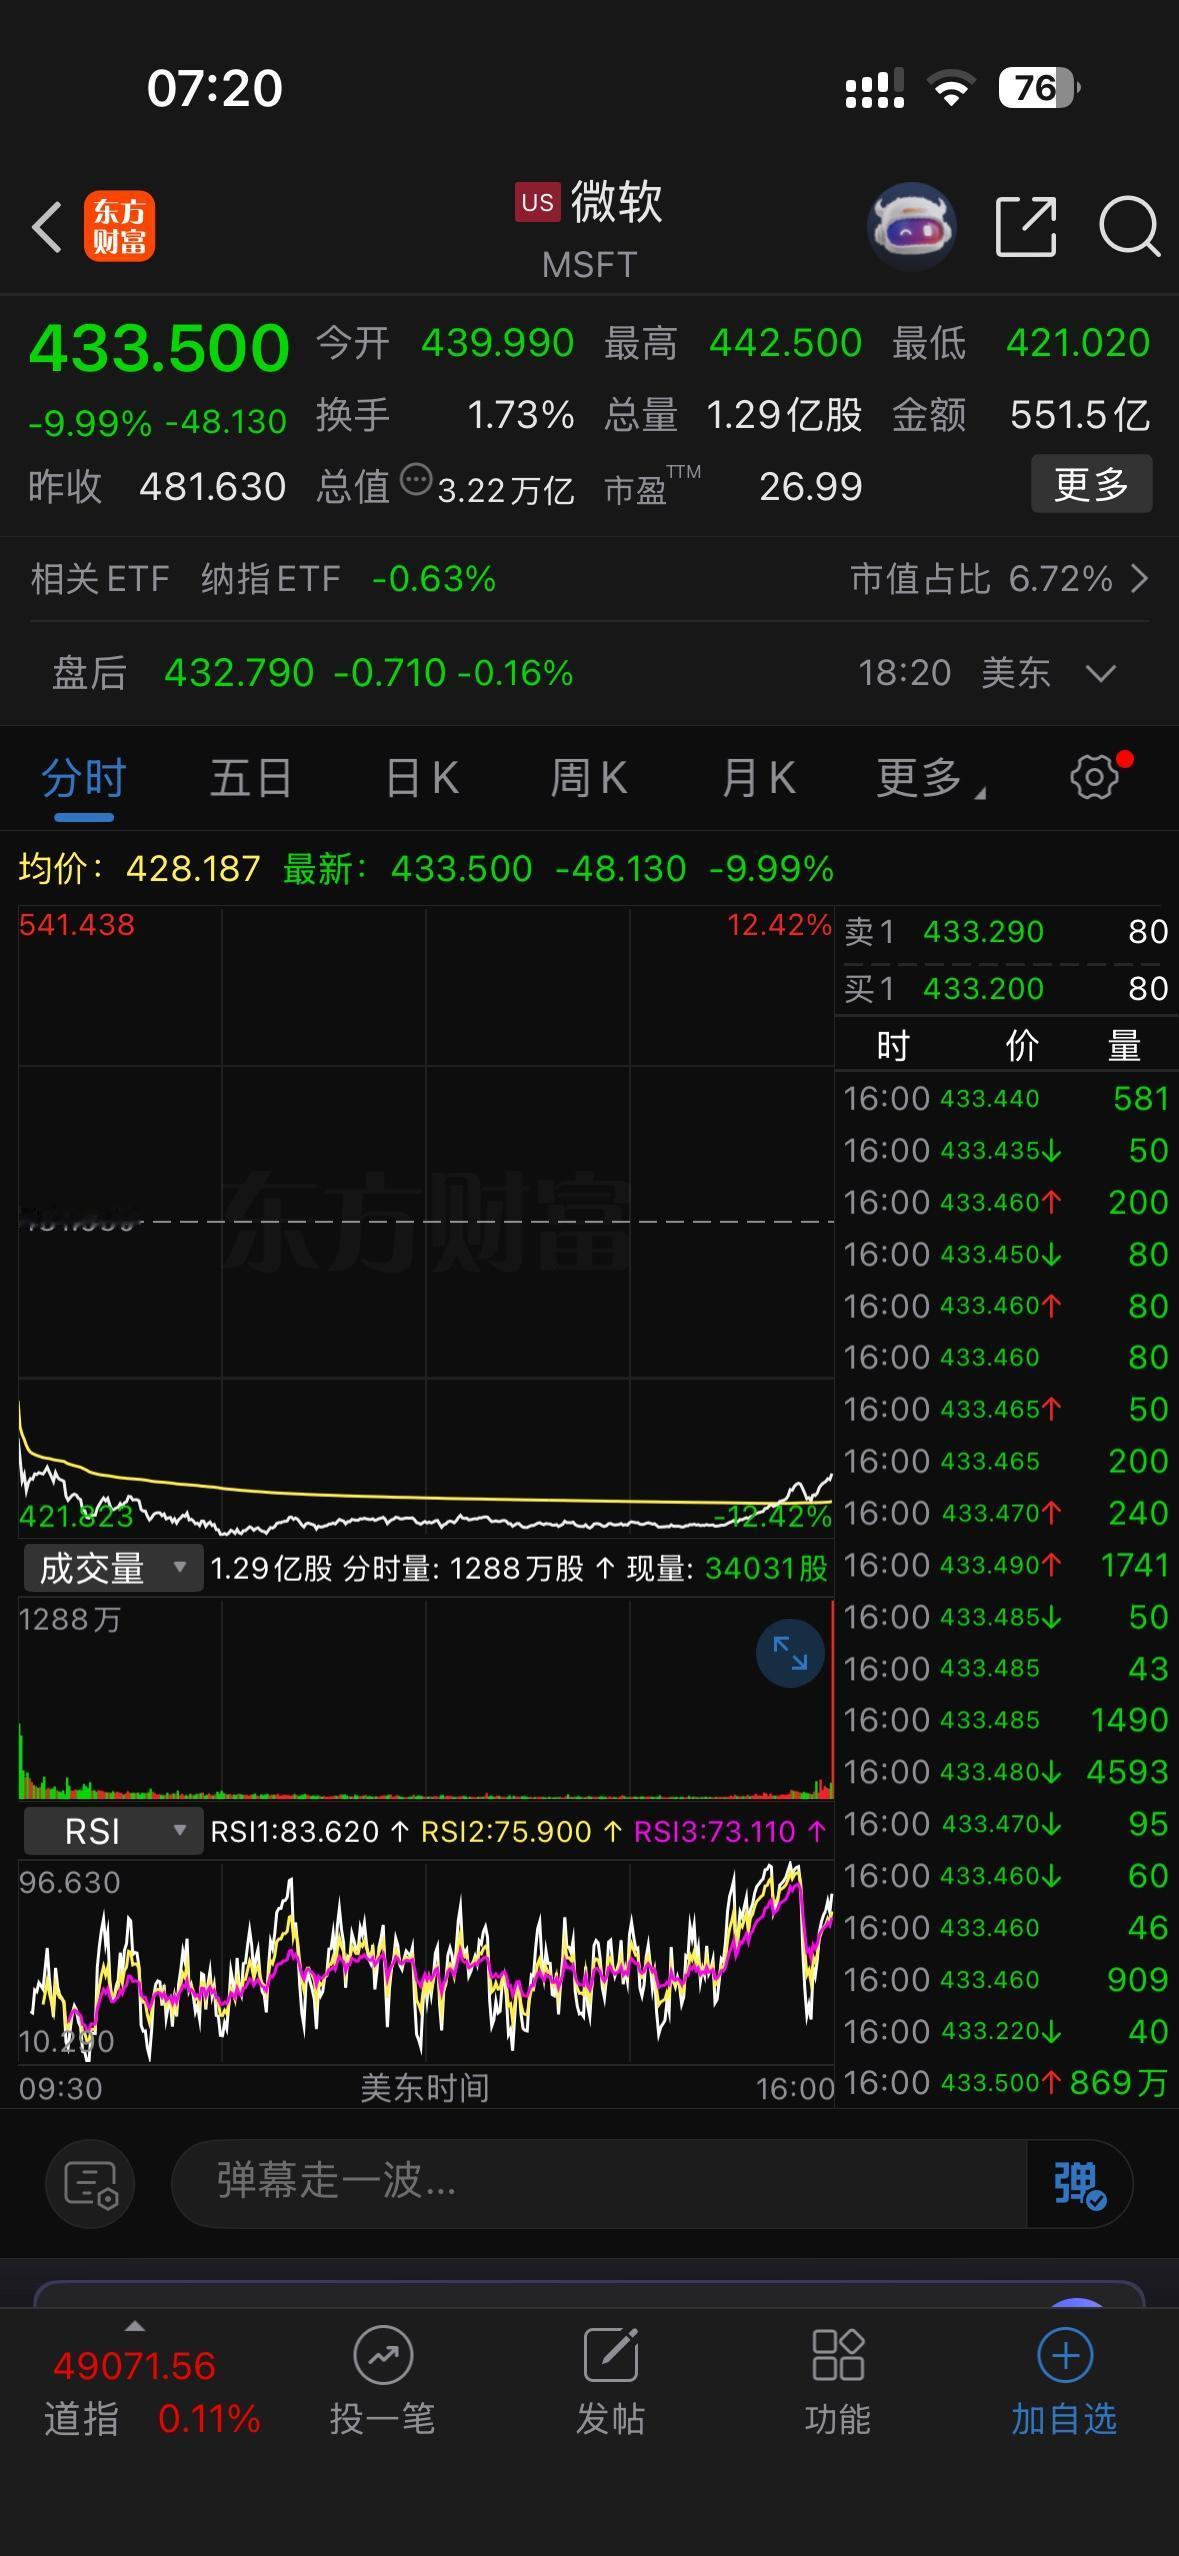Tap the 今开 439.990 value
Image resolution: width=1179 pixels, height=2556 pixels.
click(x=498, y=343)
